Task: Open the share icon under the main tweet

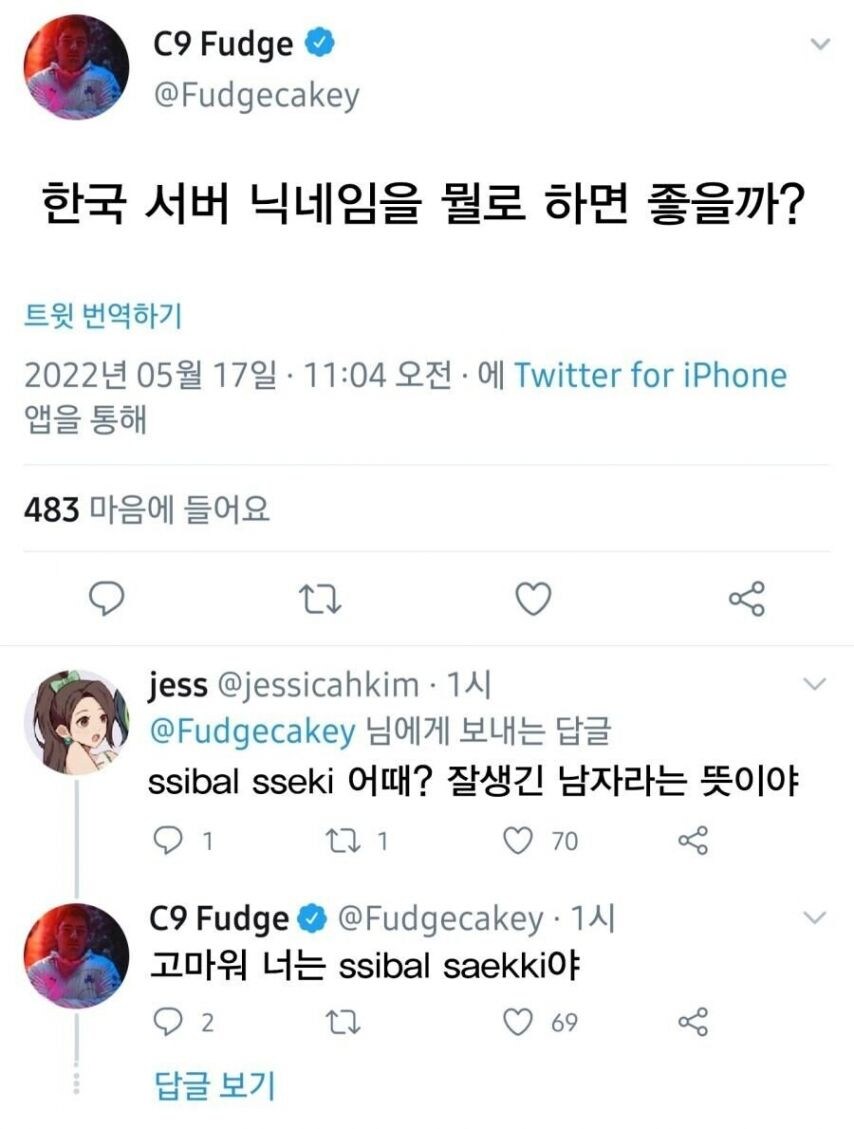Action: coord(744,598)
